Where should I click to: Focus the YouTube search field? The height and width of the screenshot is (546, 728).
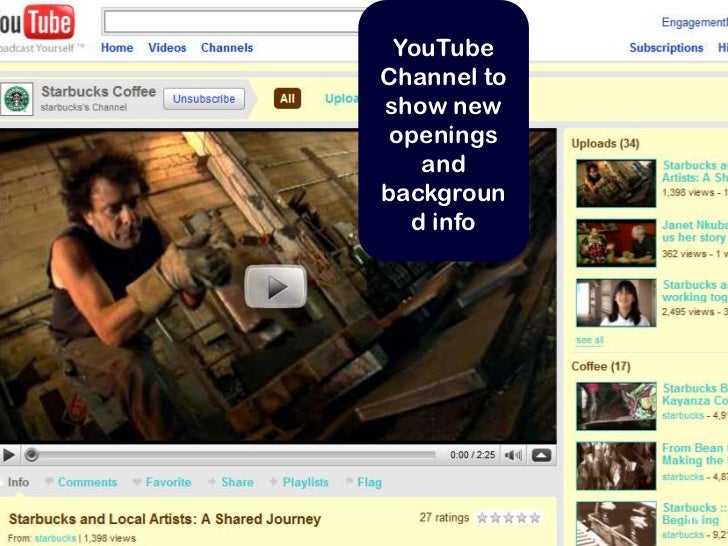pos(231,22)
